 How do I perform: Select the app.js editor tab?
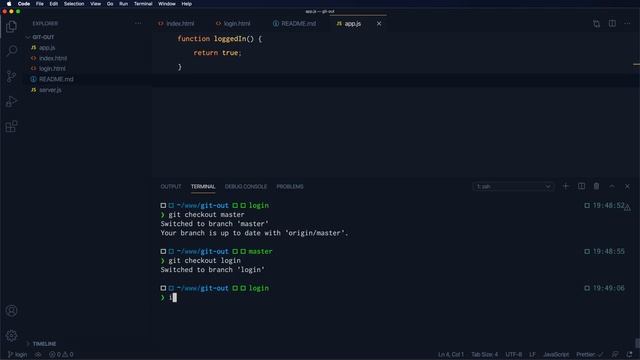[x=349, y=24]
